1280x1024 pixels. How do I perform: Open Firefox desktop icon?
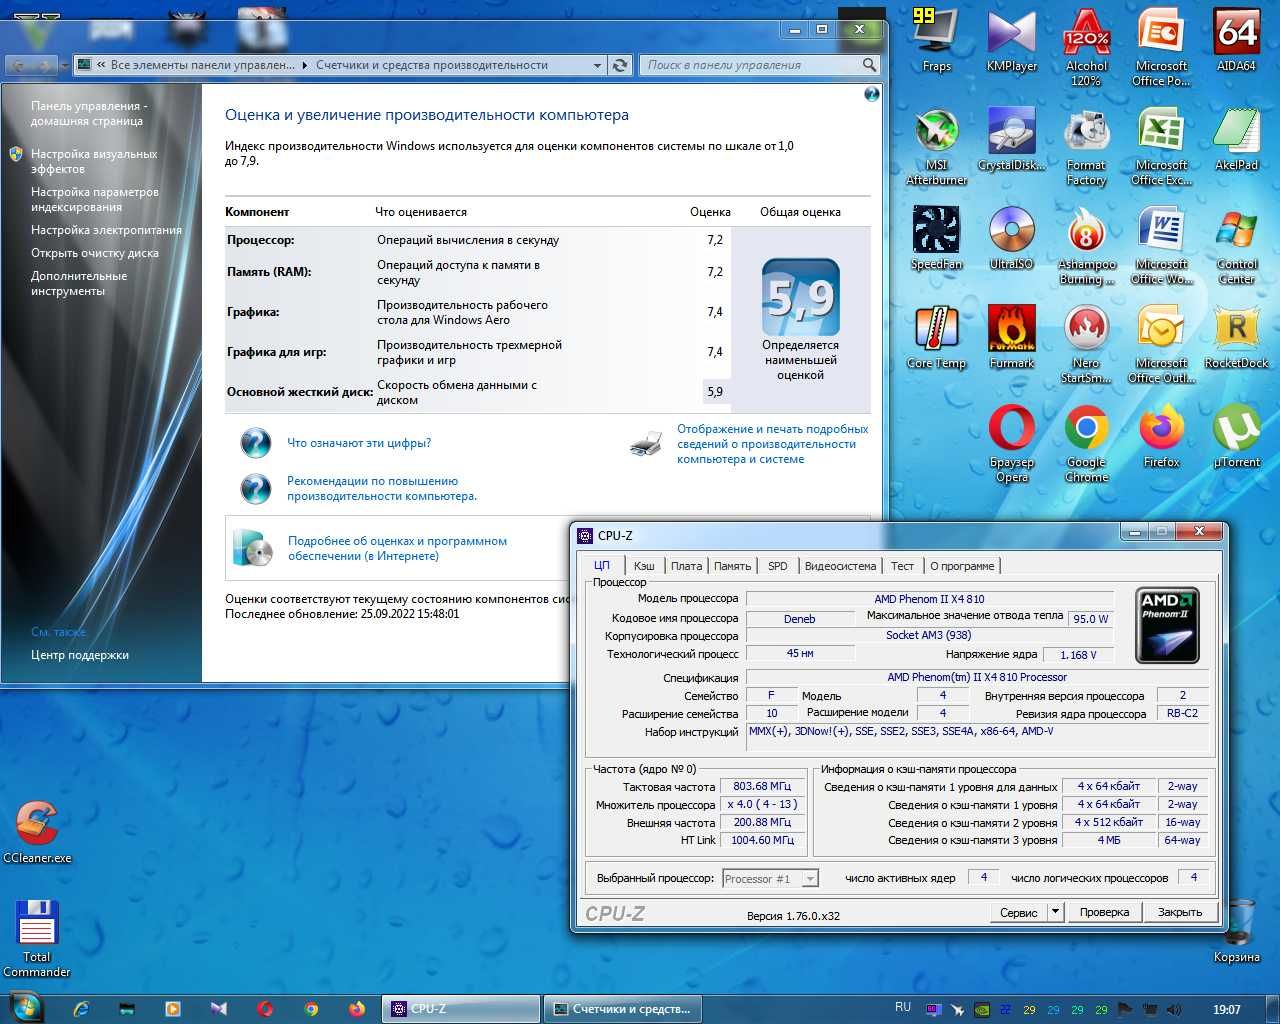[x=1161, y=436]
